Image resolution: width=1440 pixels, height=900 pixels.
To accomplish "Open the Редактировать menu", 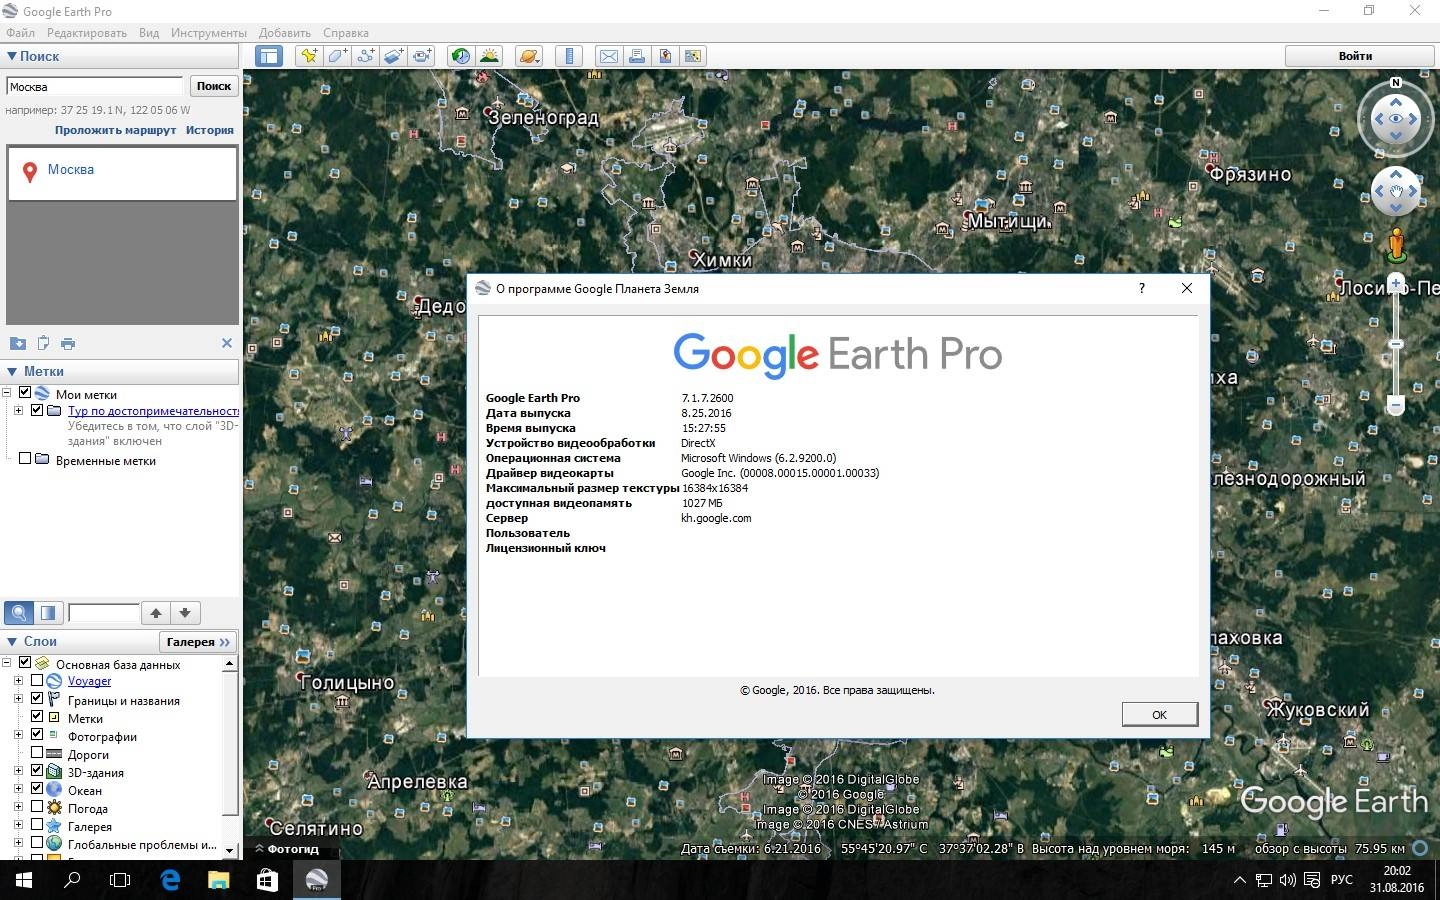I will coord(87,33).
